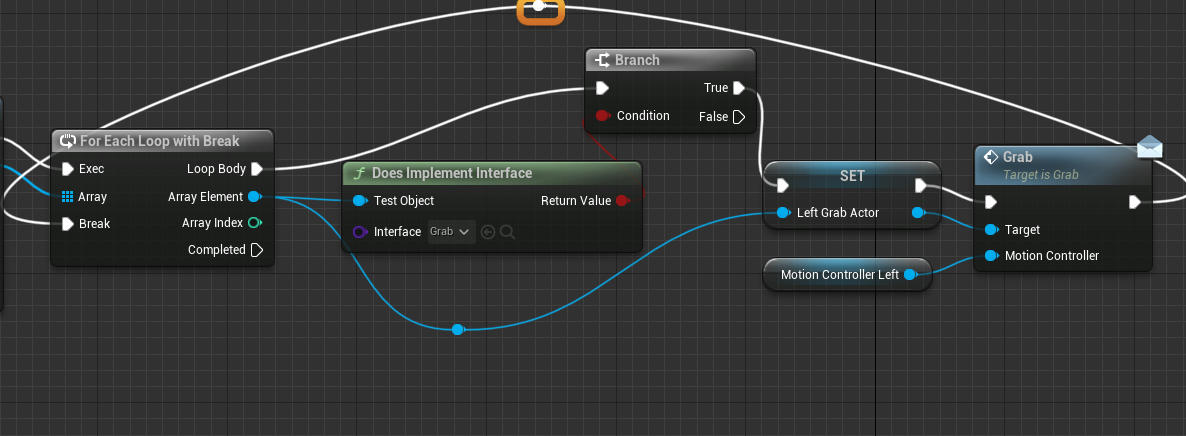Image resolution: width=1186 pixels, height=436 pixels.
Task: Click the Array Element output pin
Action: coord(255,197)
